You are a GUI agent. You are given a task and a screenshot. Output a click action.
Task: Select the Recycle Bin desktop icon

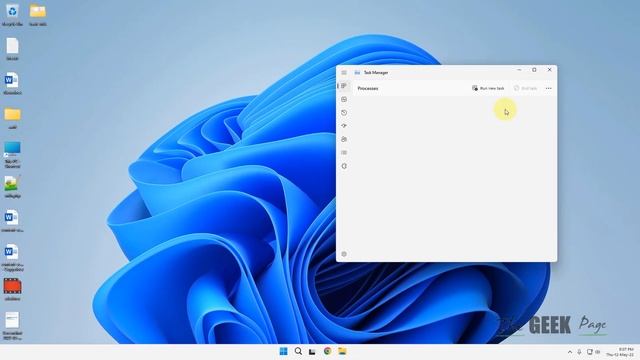[12, 15]
